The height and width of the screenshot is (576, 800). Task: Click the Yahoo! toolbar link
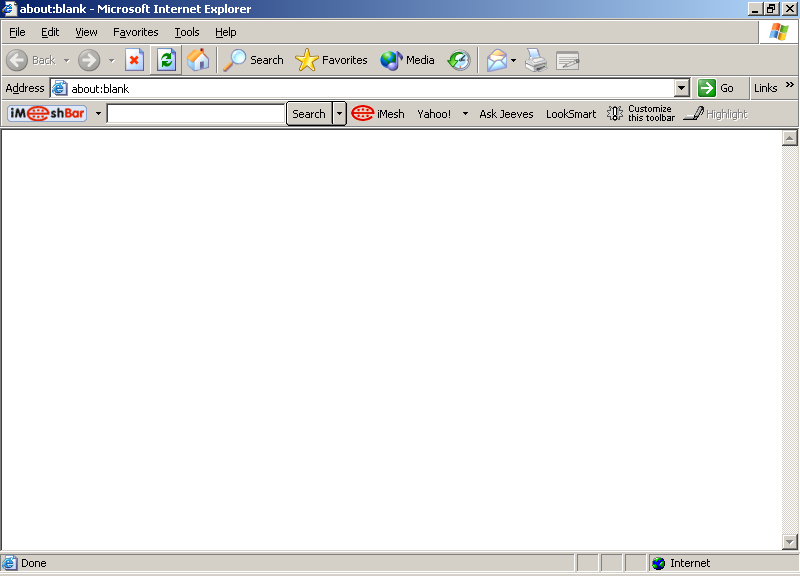434,114
